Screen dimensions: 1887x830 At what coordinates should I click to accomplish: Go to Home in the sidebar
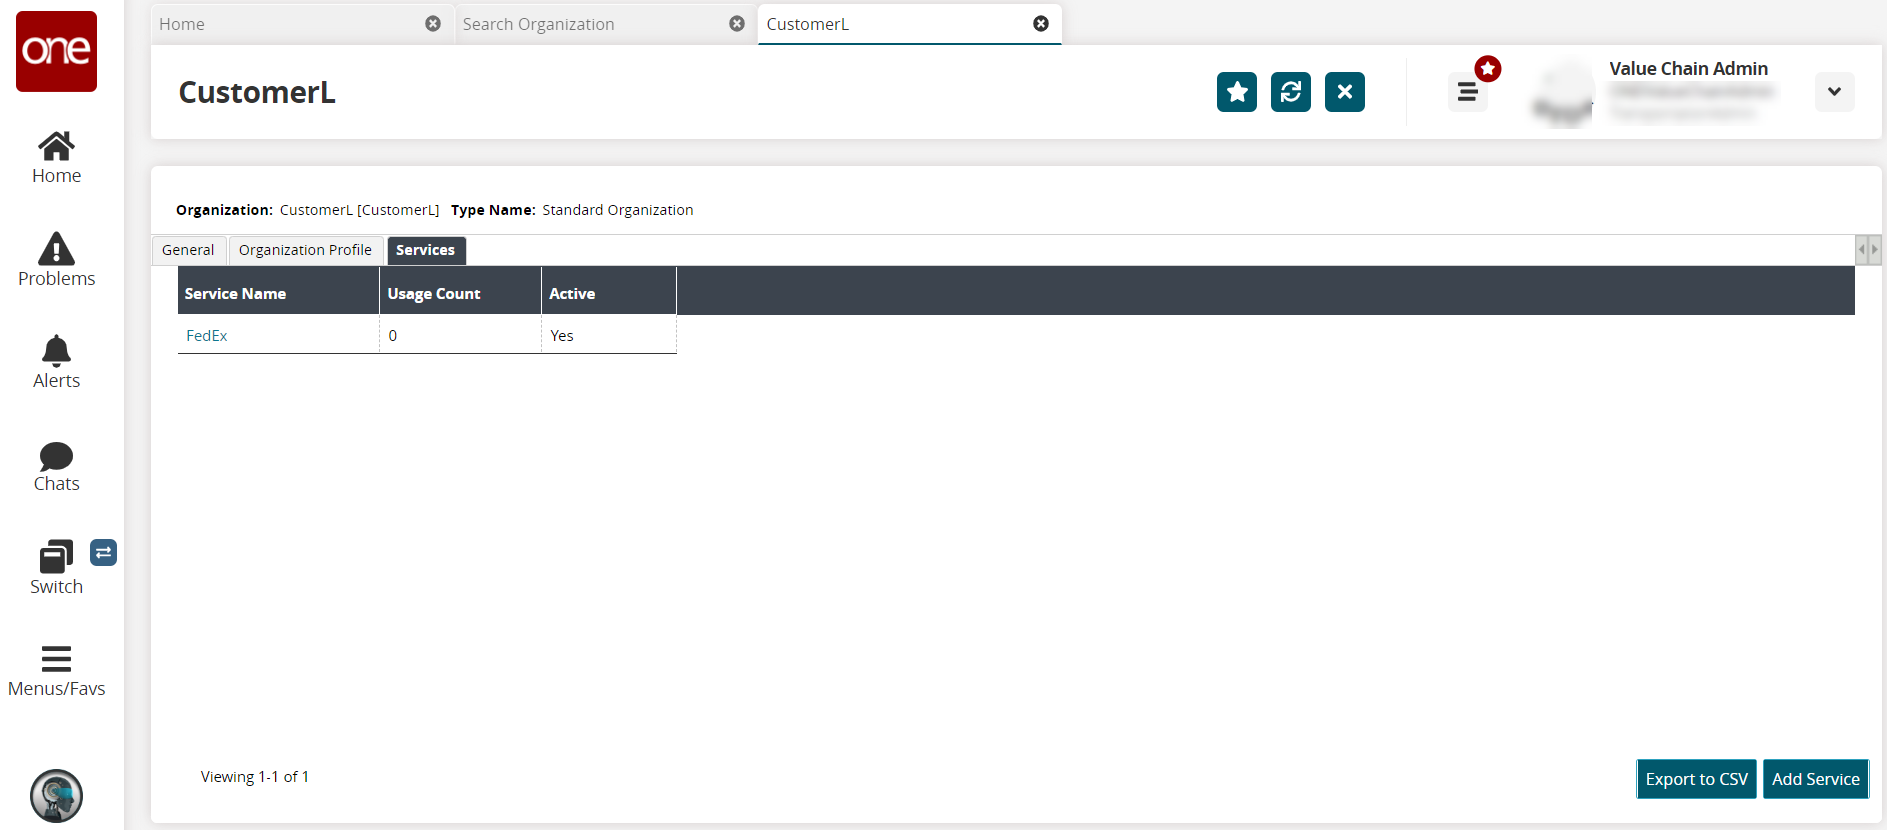56,158
